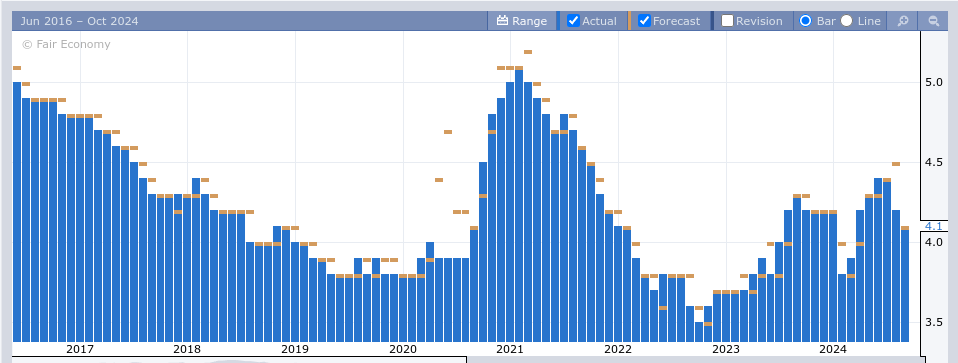Uncheck the Actual data checkbox
The height and width of the screenshot is (363, 958).
pyautogui.click(x=573, y=21)
